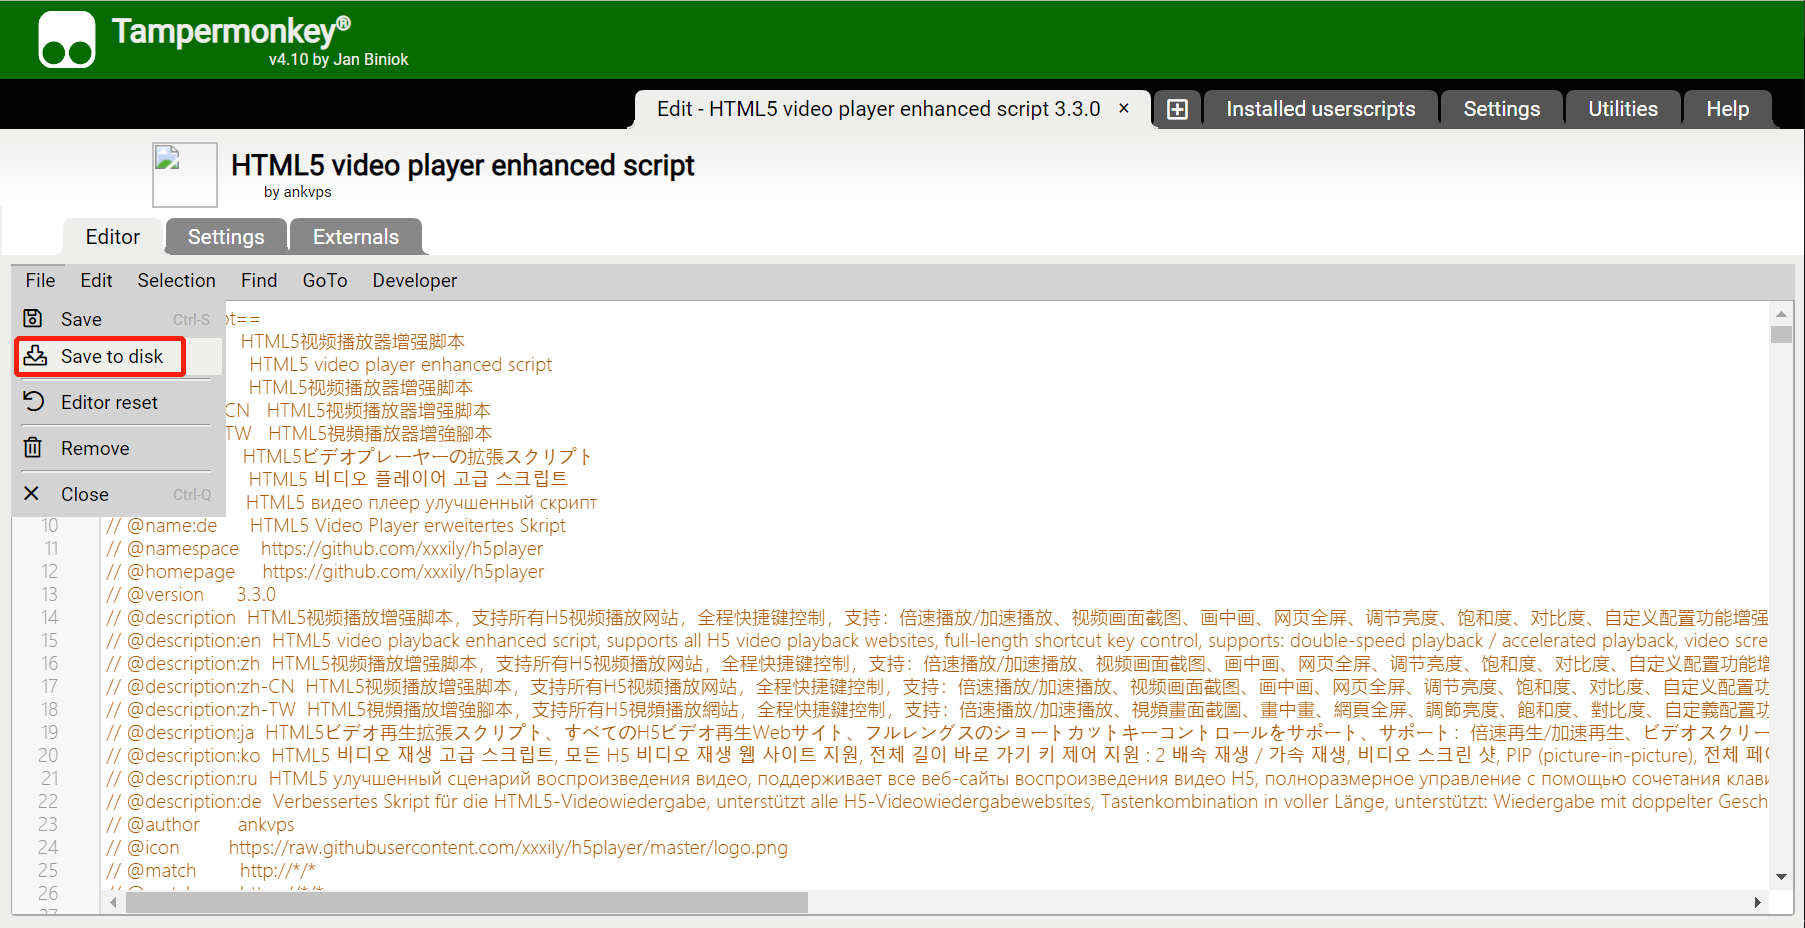Click the @description:de line text
Image resolution: width=1805 pixels, height=928 pixels.
(x=937, y=801)
